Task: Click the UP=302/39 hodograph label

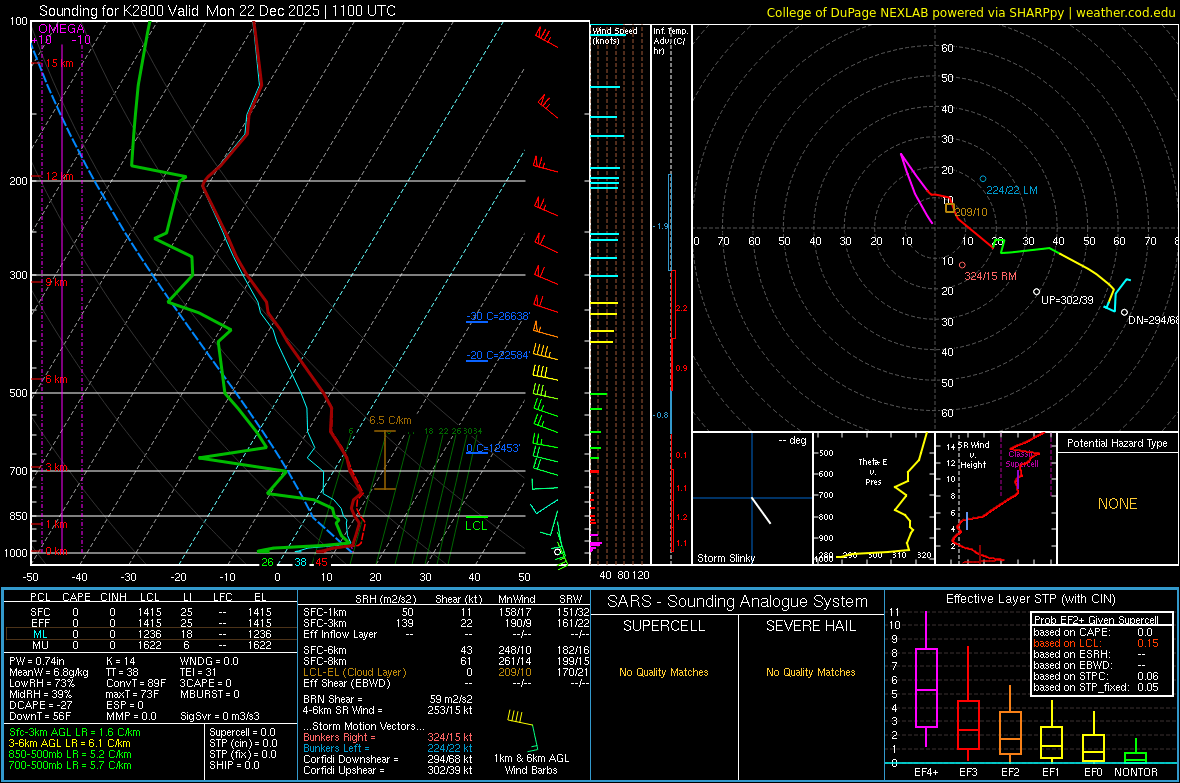Action: [1067, 300]
